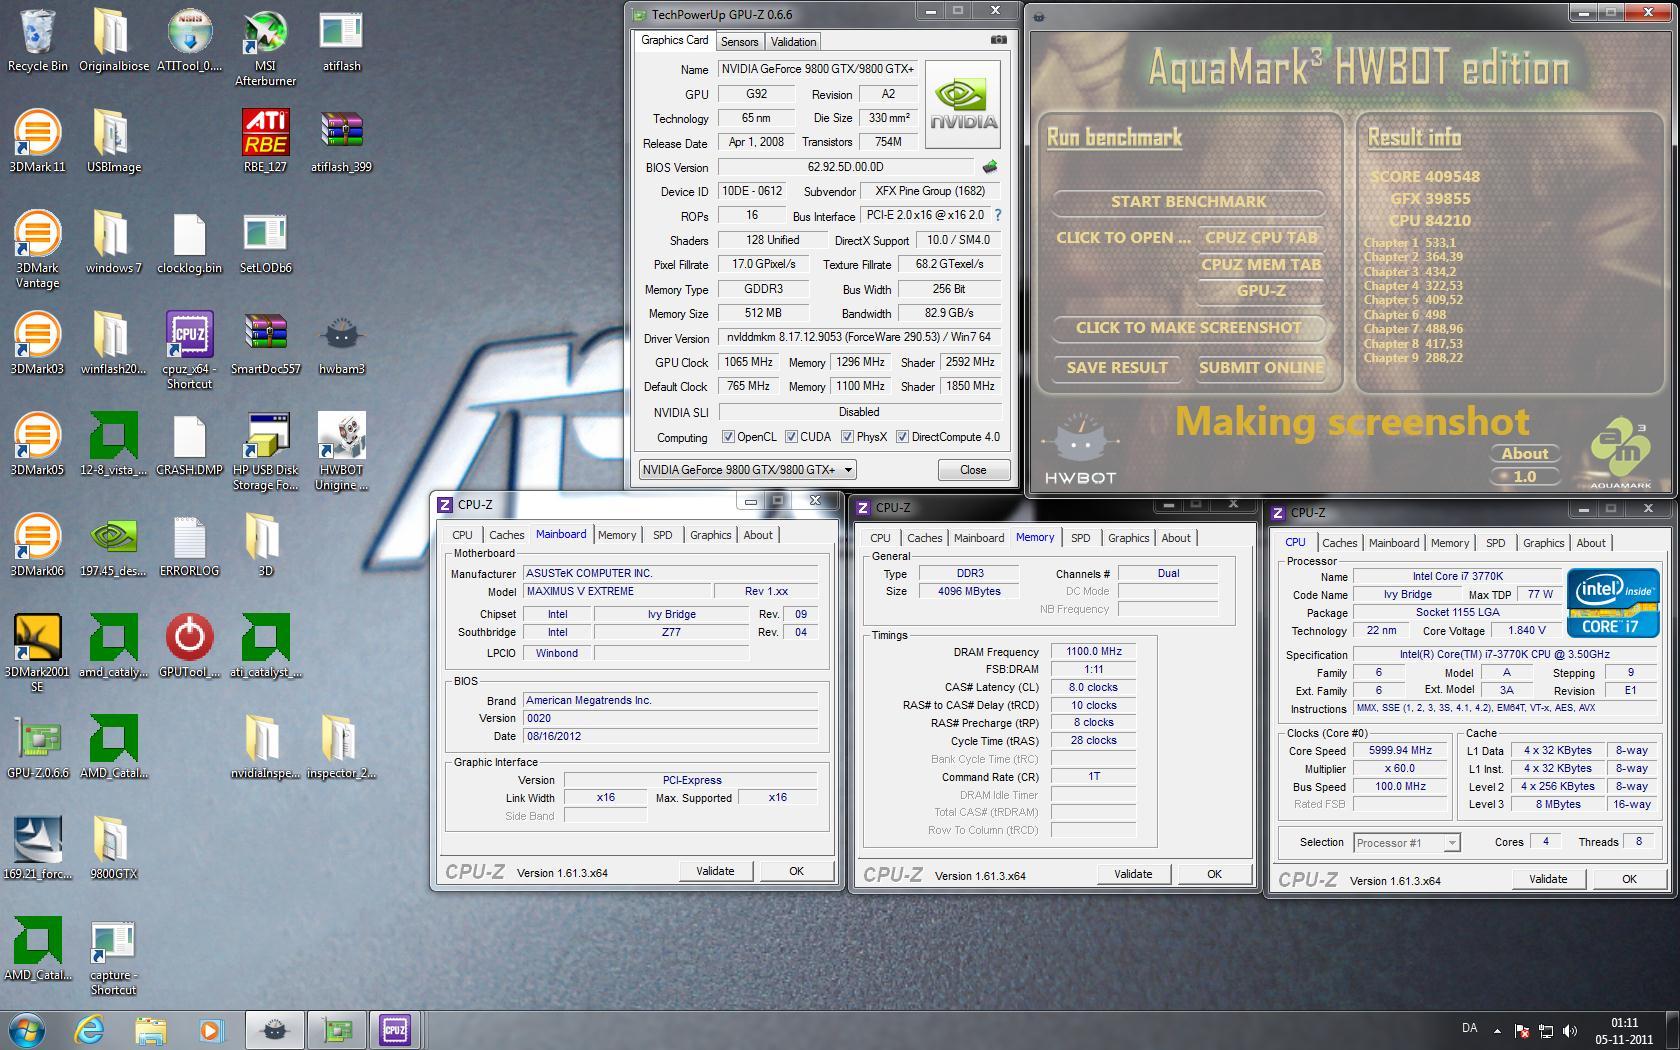Open GPU-Z.0.6.6 desktop icon
This screenshot has height=1050, width=1680.
point(38,747)
